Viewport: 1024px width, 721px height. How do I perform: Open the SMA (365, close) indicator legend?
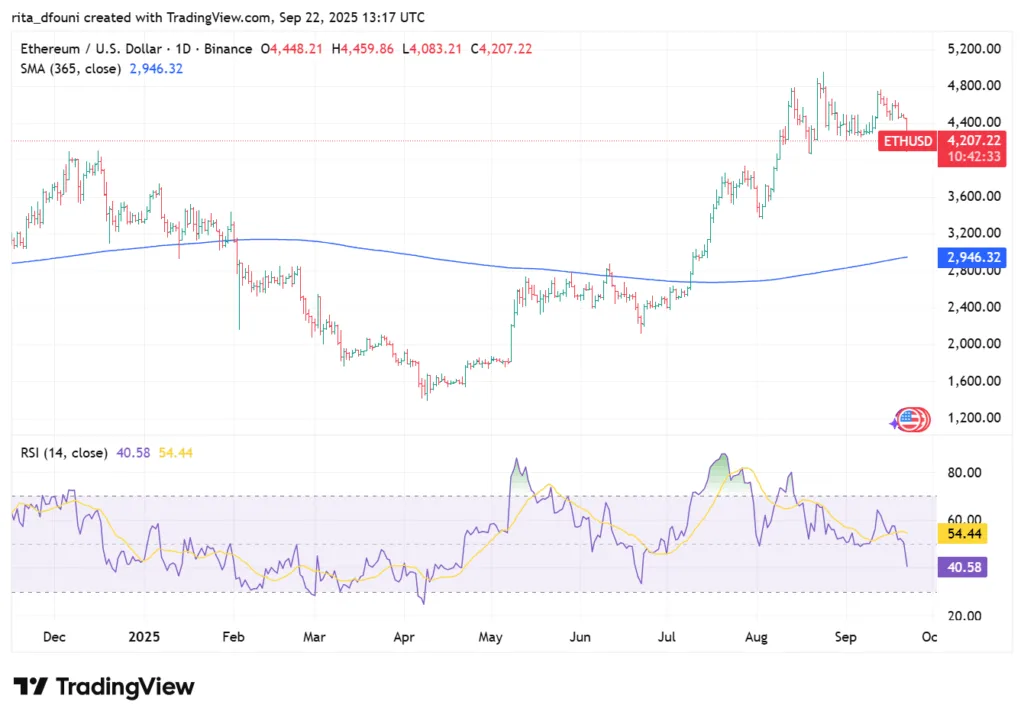70,68
